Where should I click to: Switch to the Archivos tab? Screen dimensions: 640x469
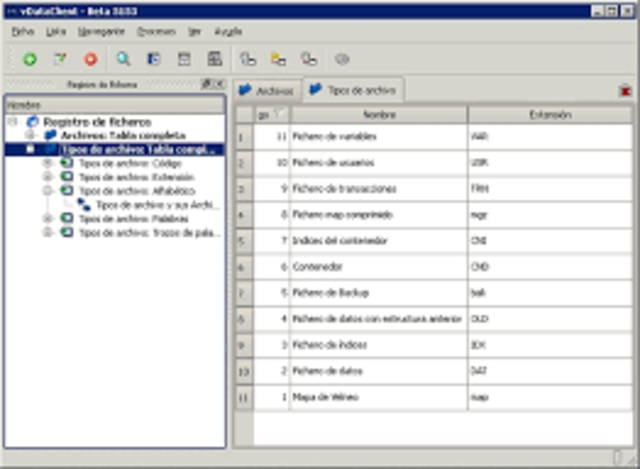(268, 91)
